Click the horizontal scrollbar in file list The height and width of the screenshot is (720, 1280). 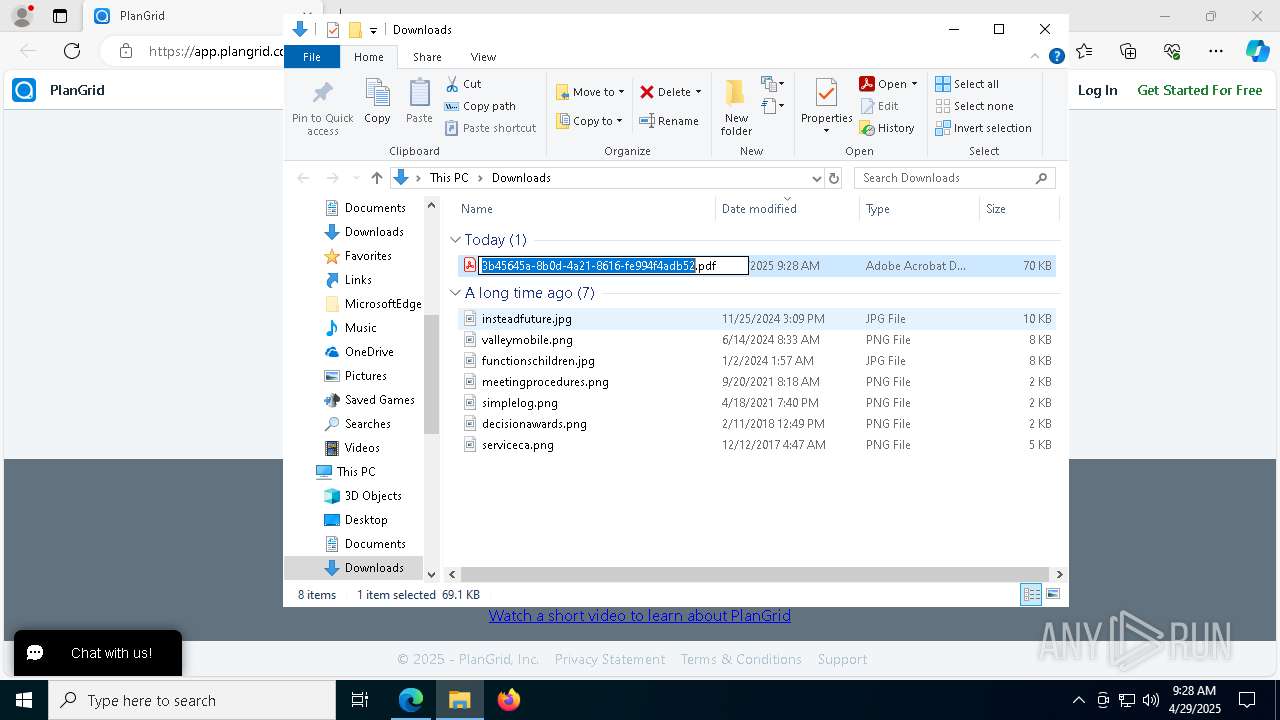click(755, 575)
